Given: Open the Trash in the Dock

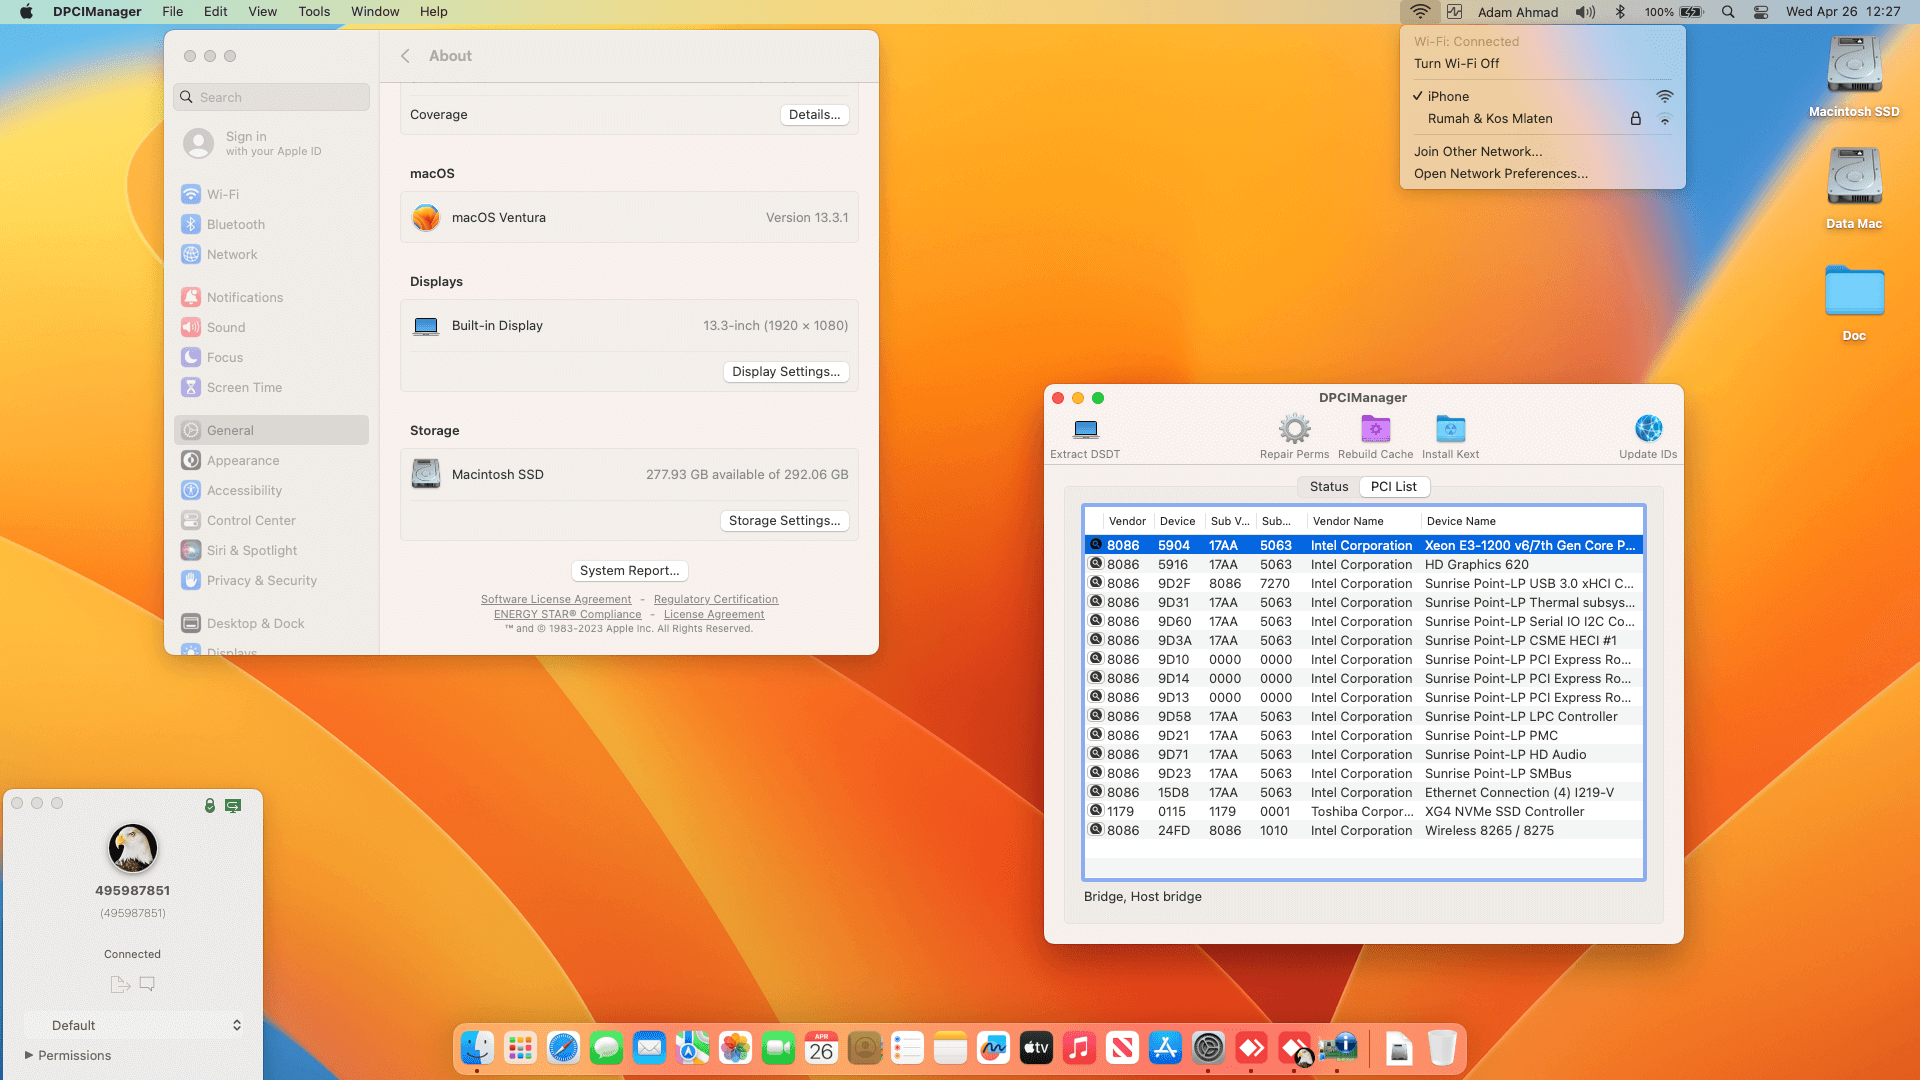Looking at the screenshot, I should coord(1442,1048).
